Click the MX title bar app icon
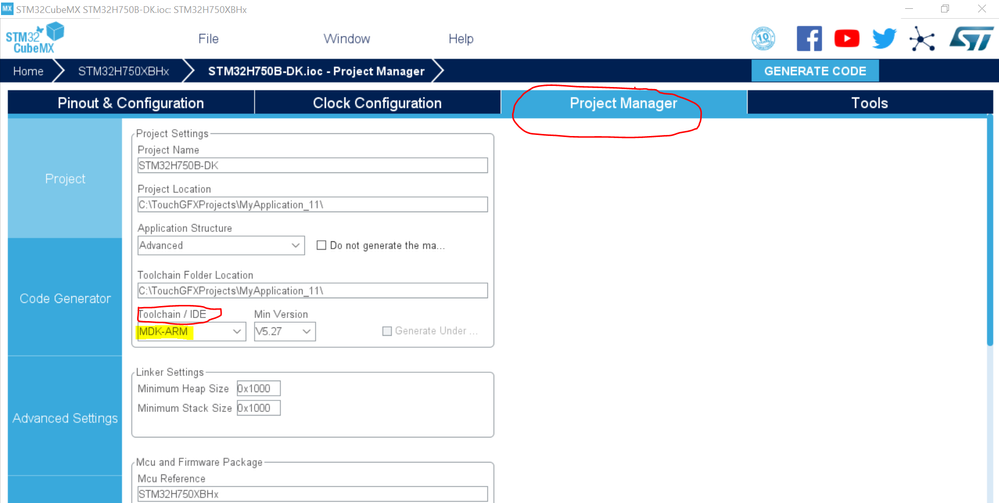 7,8
